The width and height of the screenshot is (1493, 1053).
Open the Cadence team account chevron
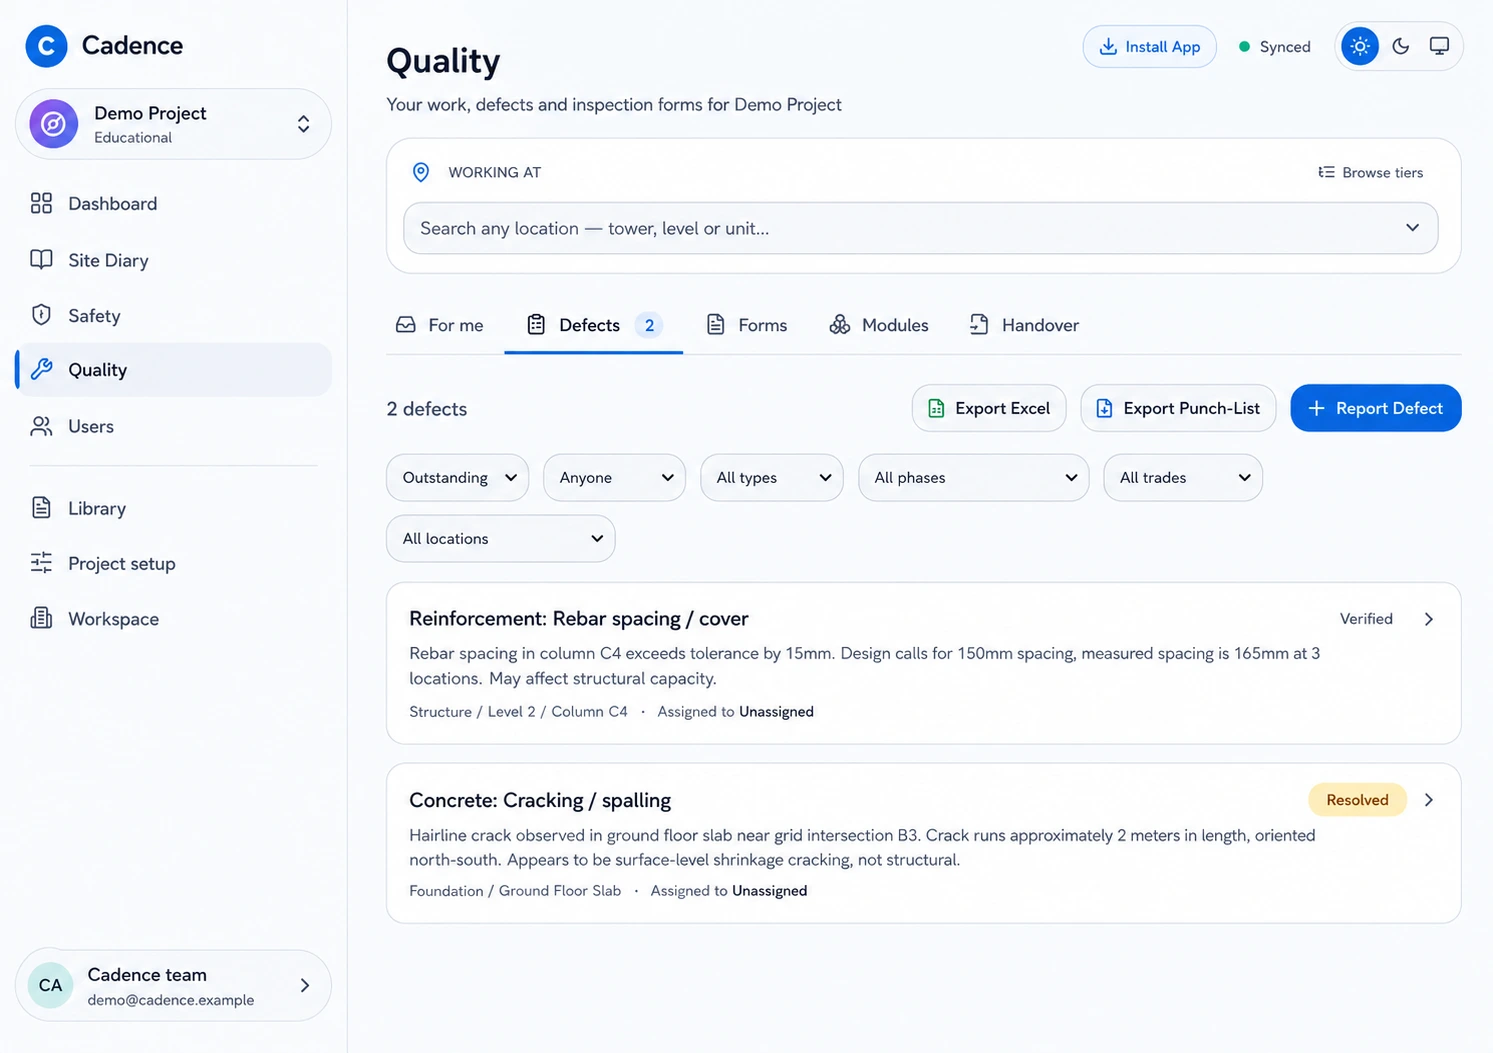[x=305, y=985]
